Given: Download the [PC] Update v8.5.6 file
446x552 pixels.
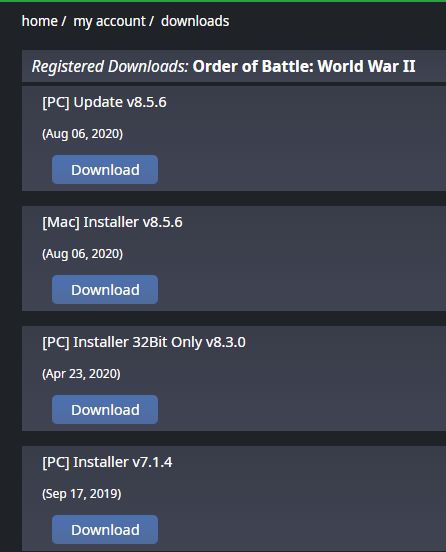Looking at the screenshot, I should pyautogui.click(x=105, y=170).
